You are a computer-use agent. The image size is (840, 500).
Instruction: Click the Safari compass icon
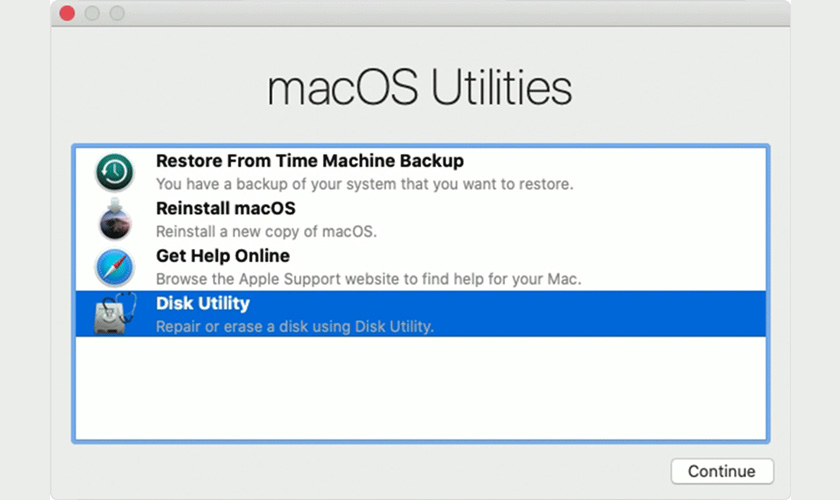point(115,267)
